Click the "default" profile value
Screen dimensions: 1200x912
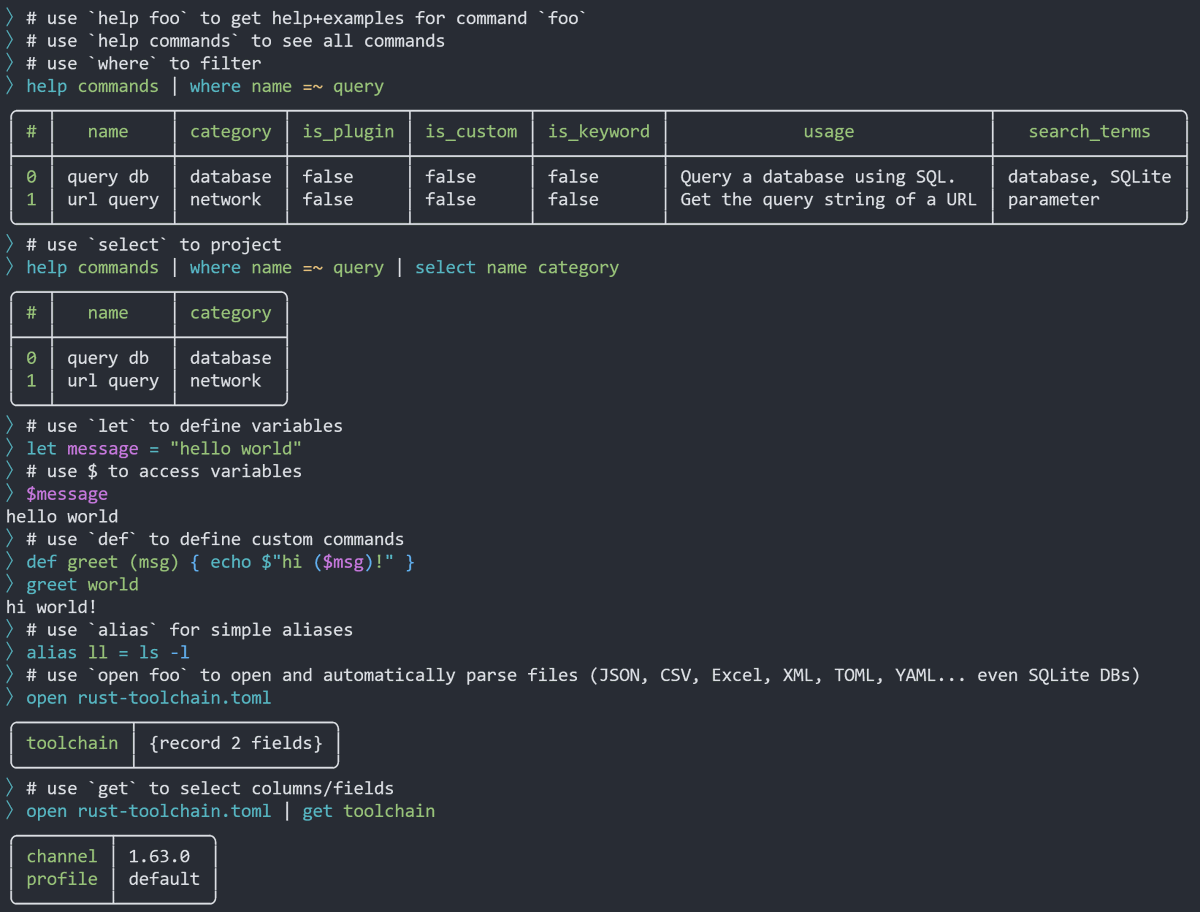(x=164, y=878)
